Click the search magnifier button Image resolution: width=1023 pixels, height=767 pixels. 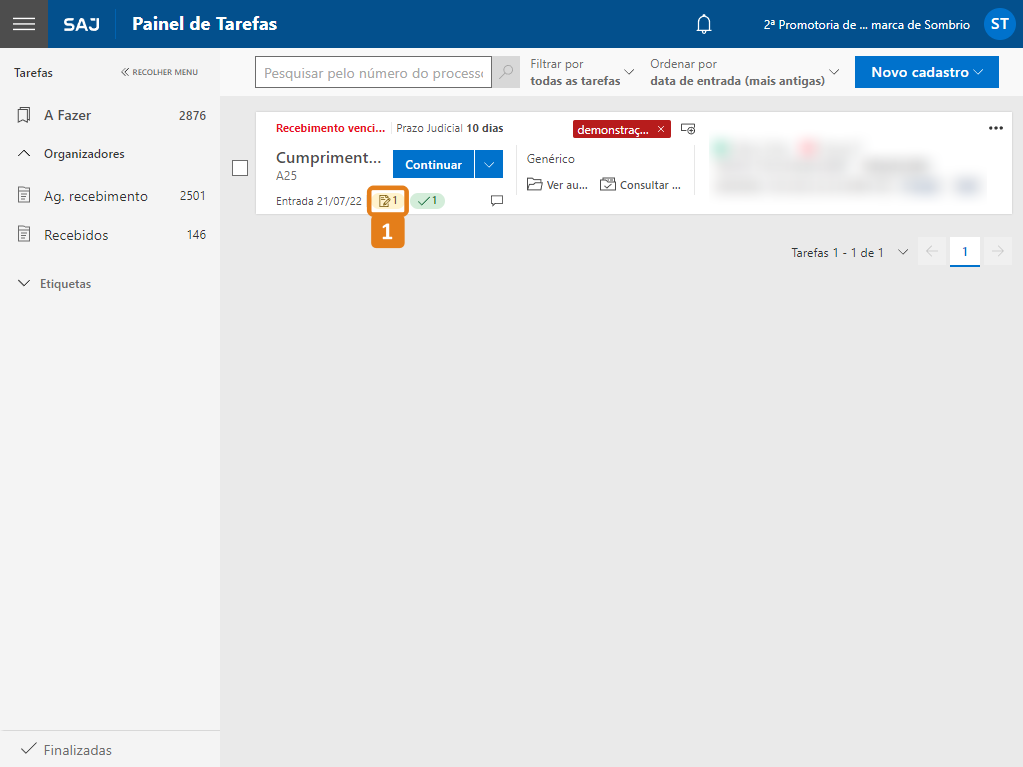507,73
